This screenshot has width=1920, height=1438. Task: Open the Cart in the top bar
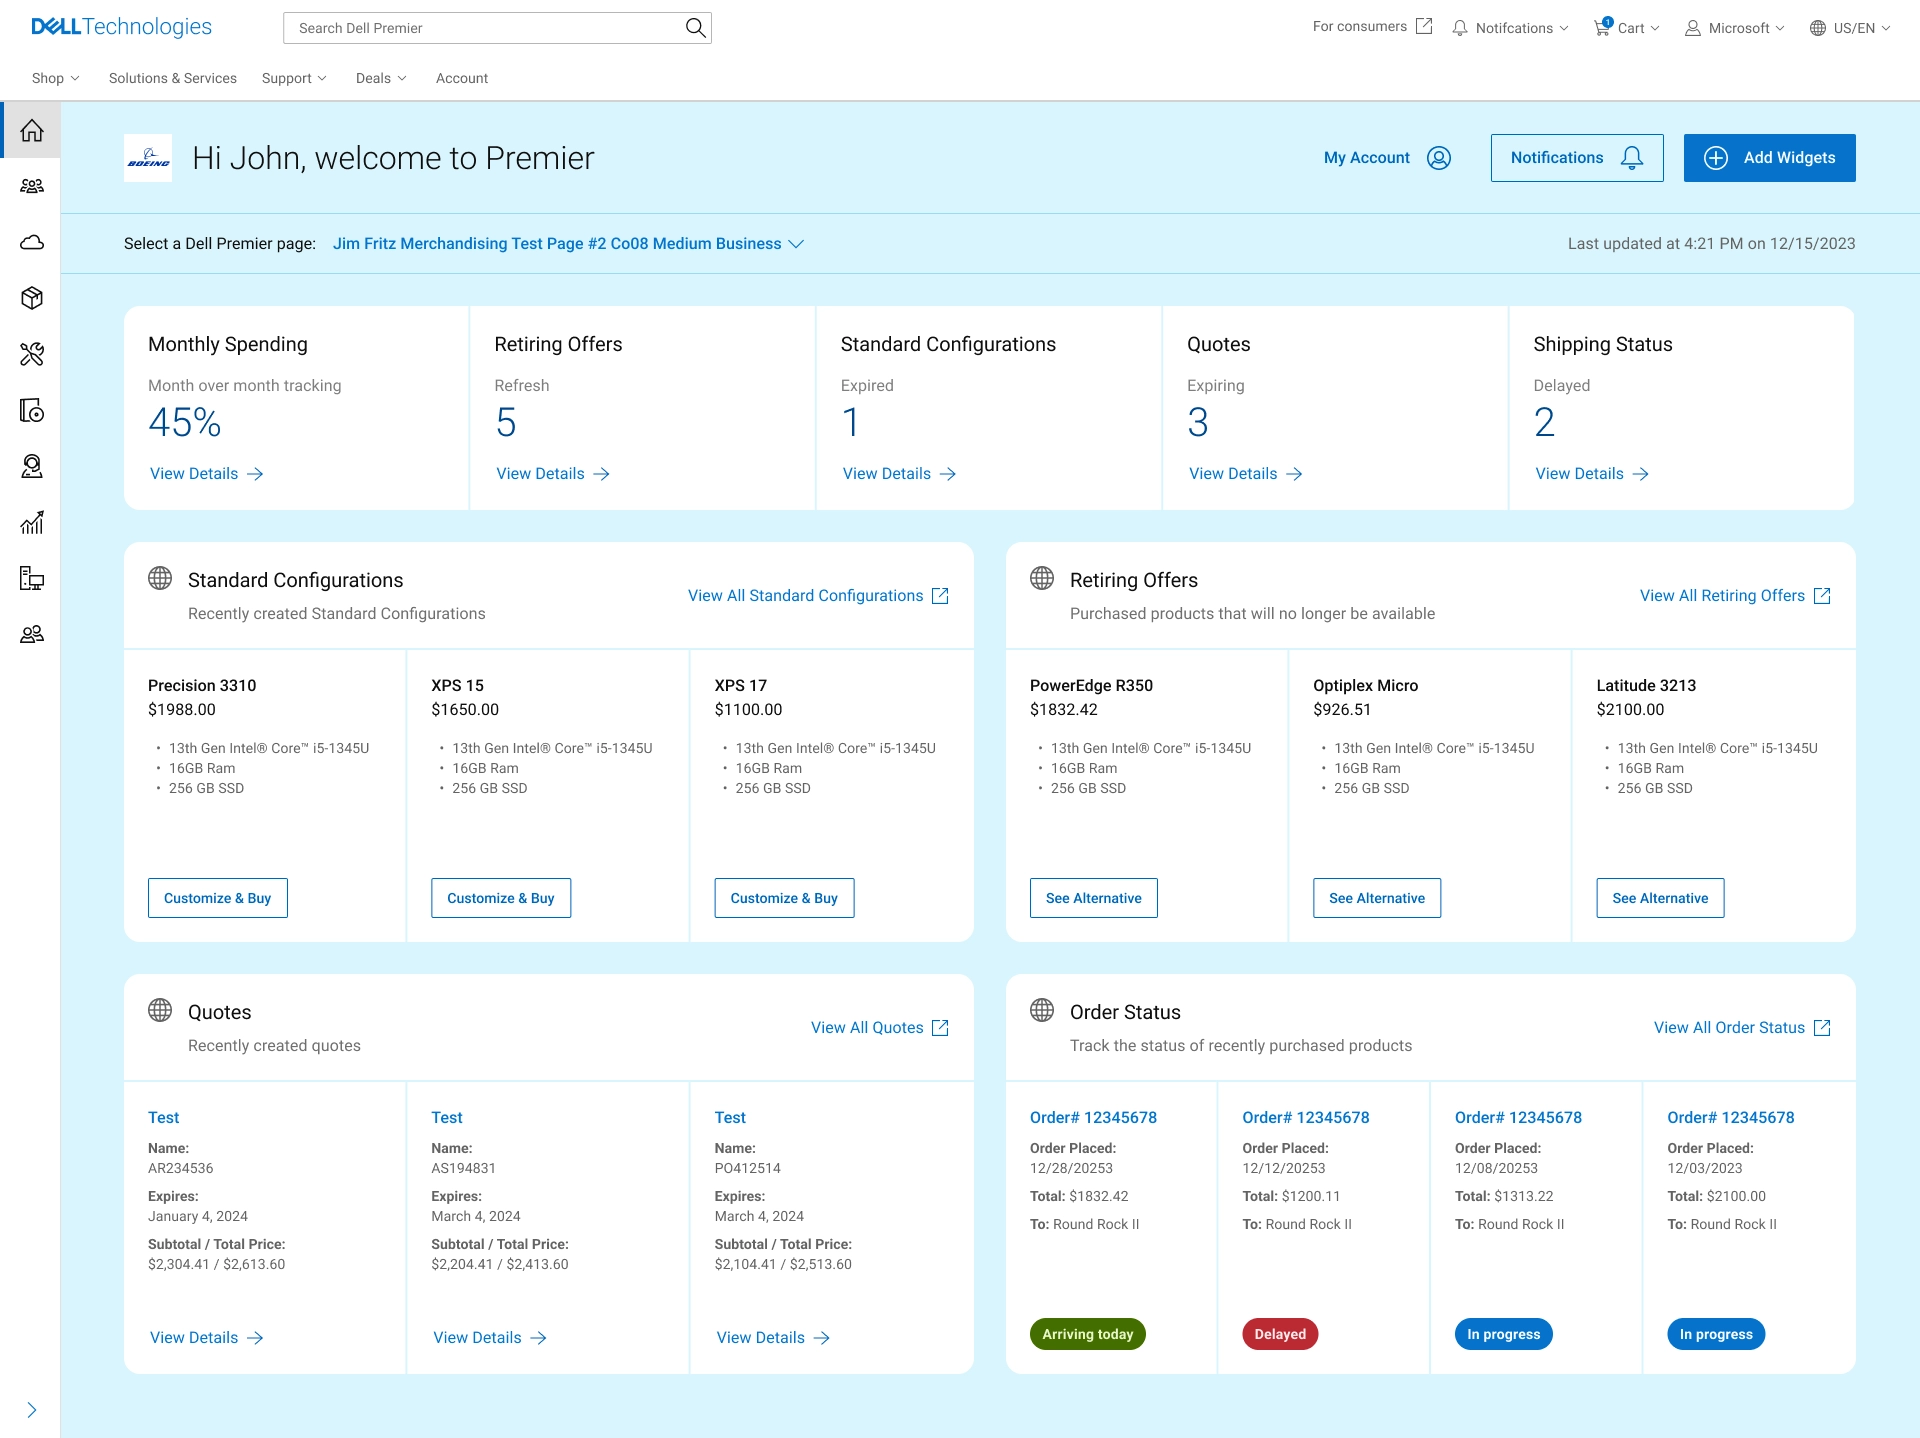coord(1626,28)
